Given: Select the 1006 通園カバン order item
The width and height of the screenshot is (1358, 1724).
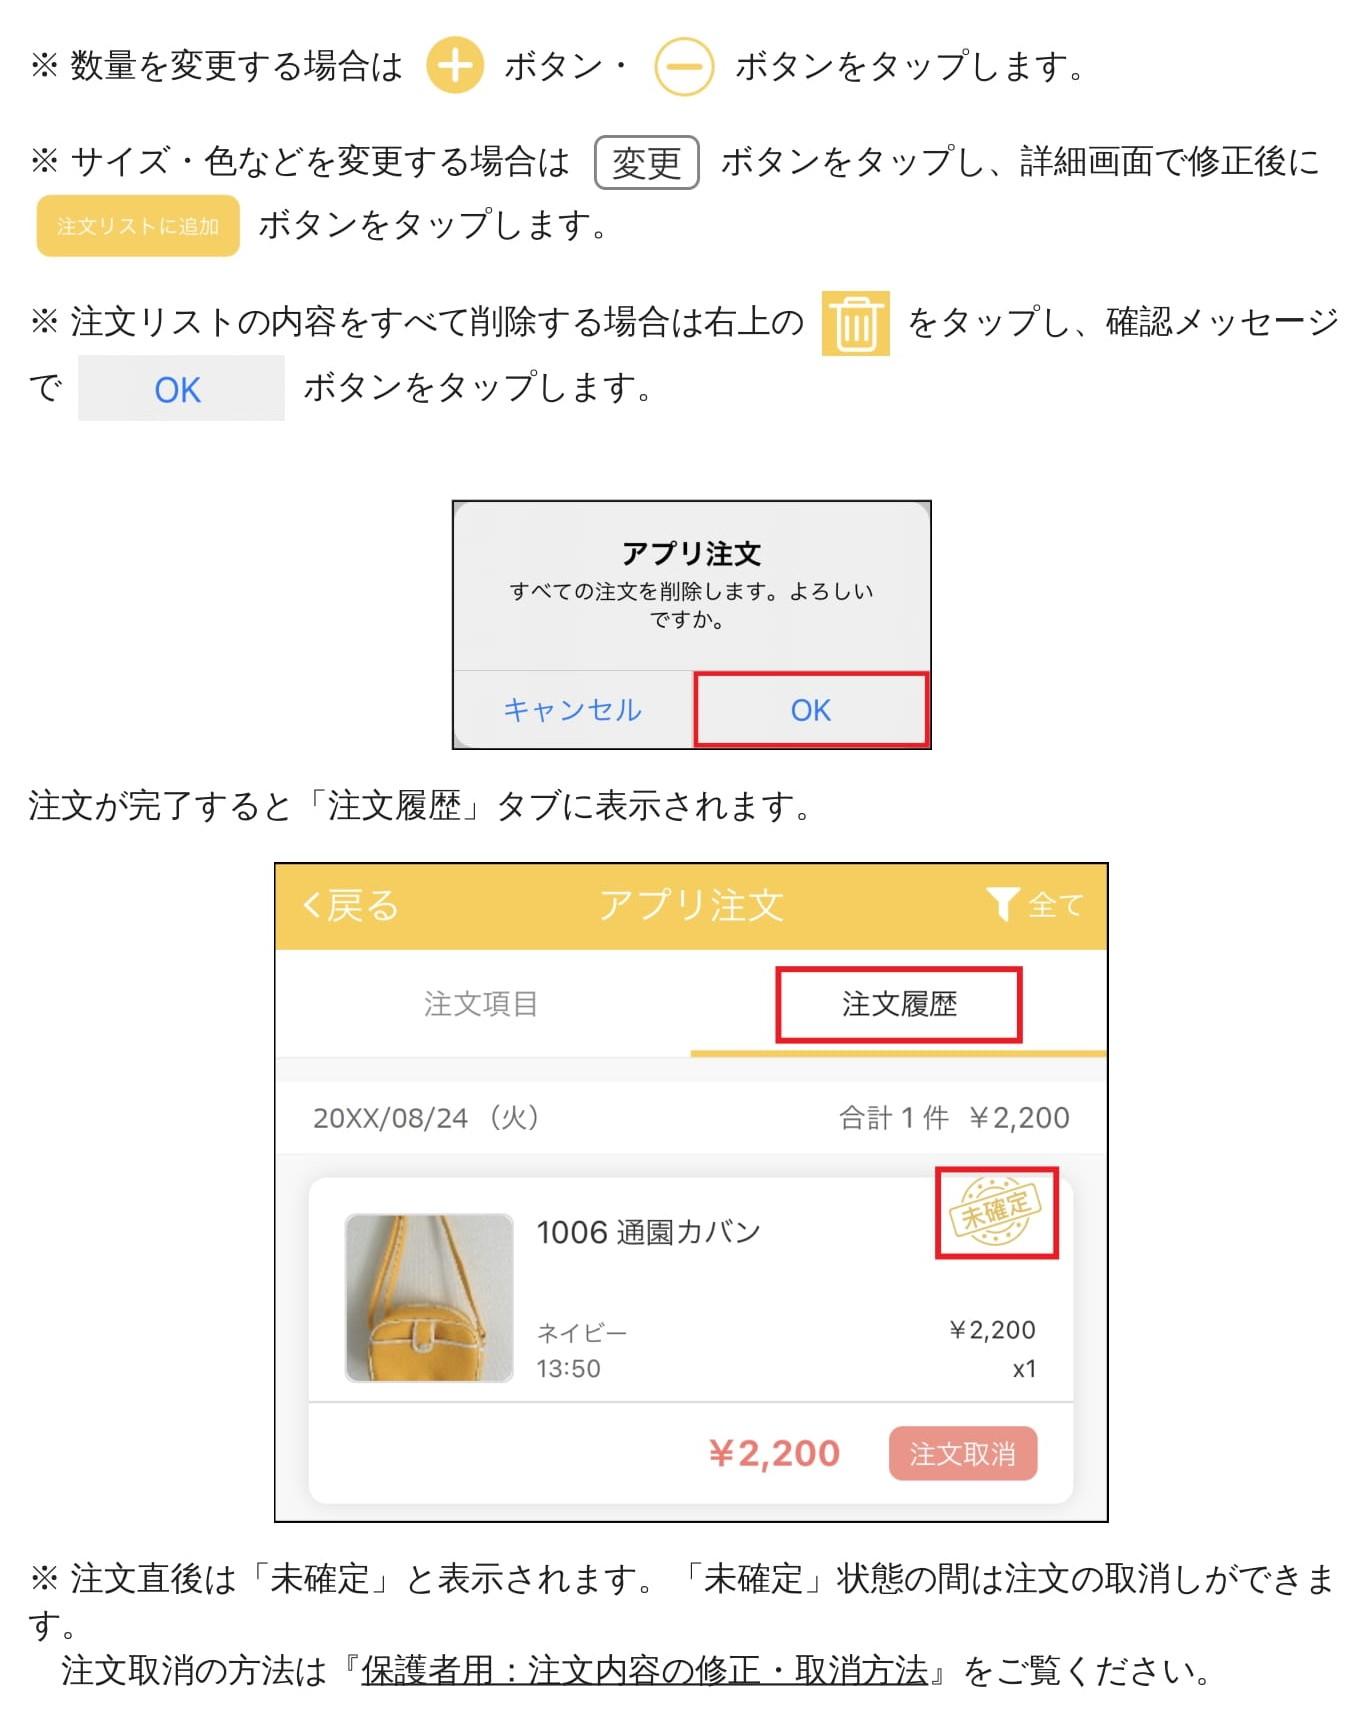Looking at the screenshot, I should click(x=691, y=1290).
